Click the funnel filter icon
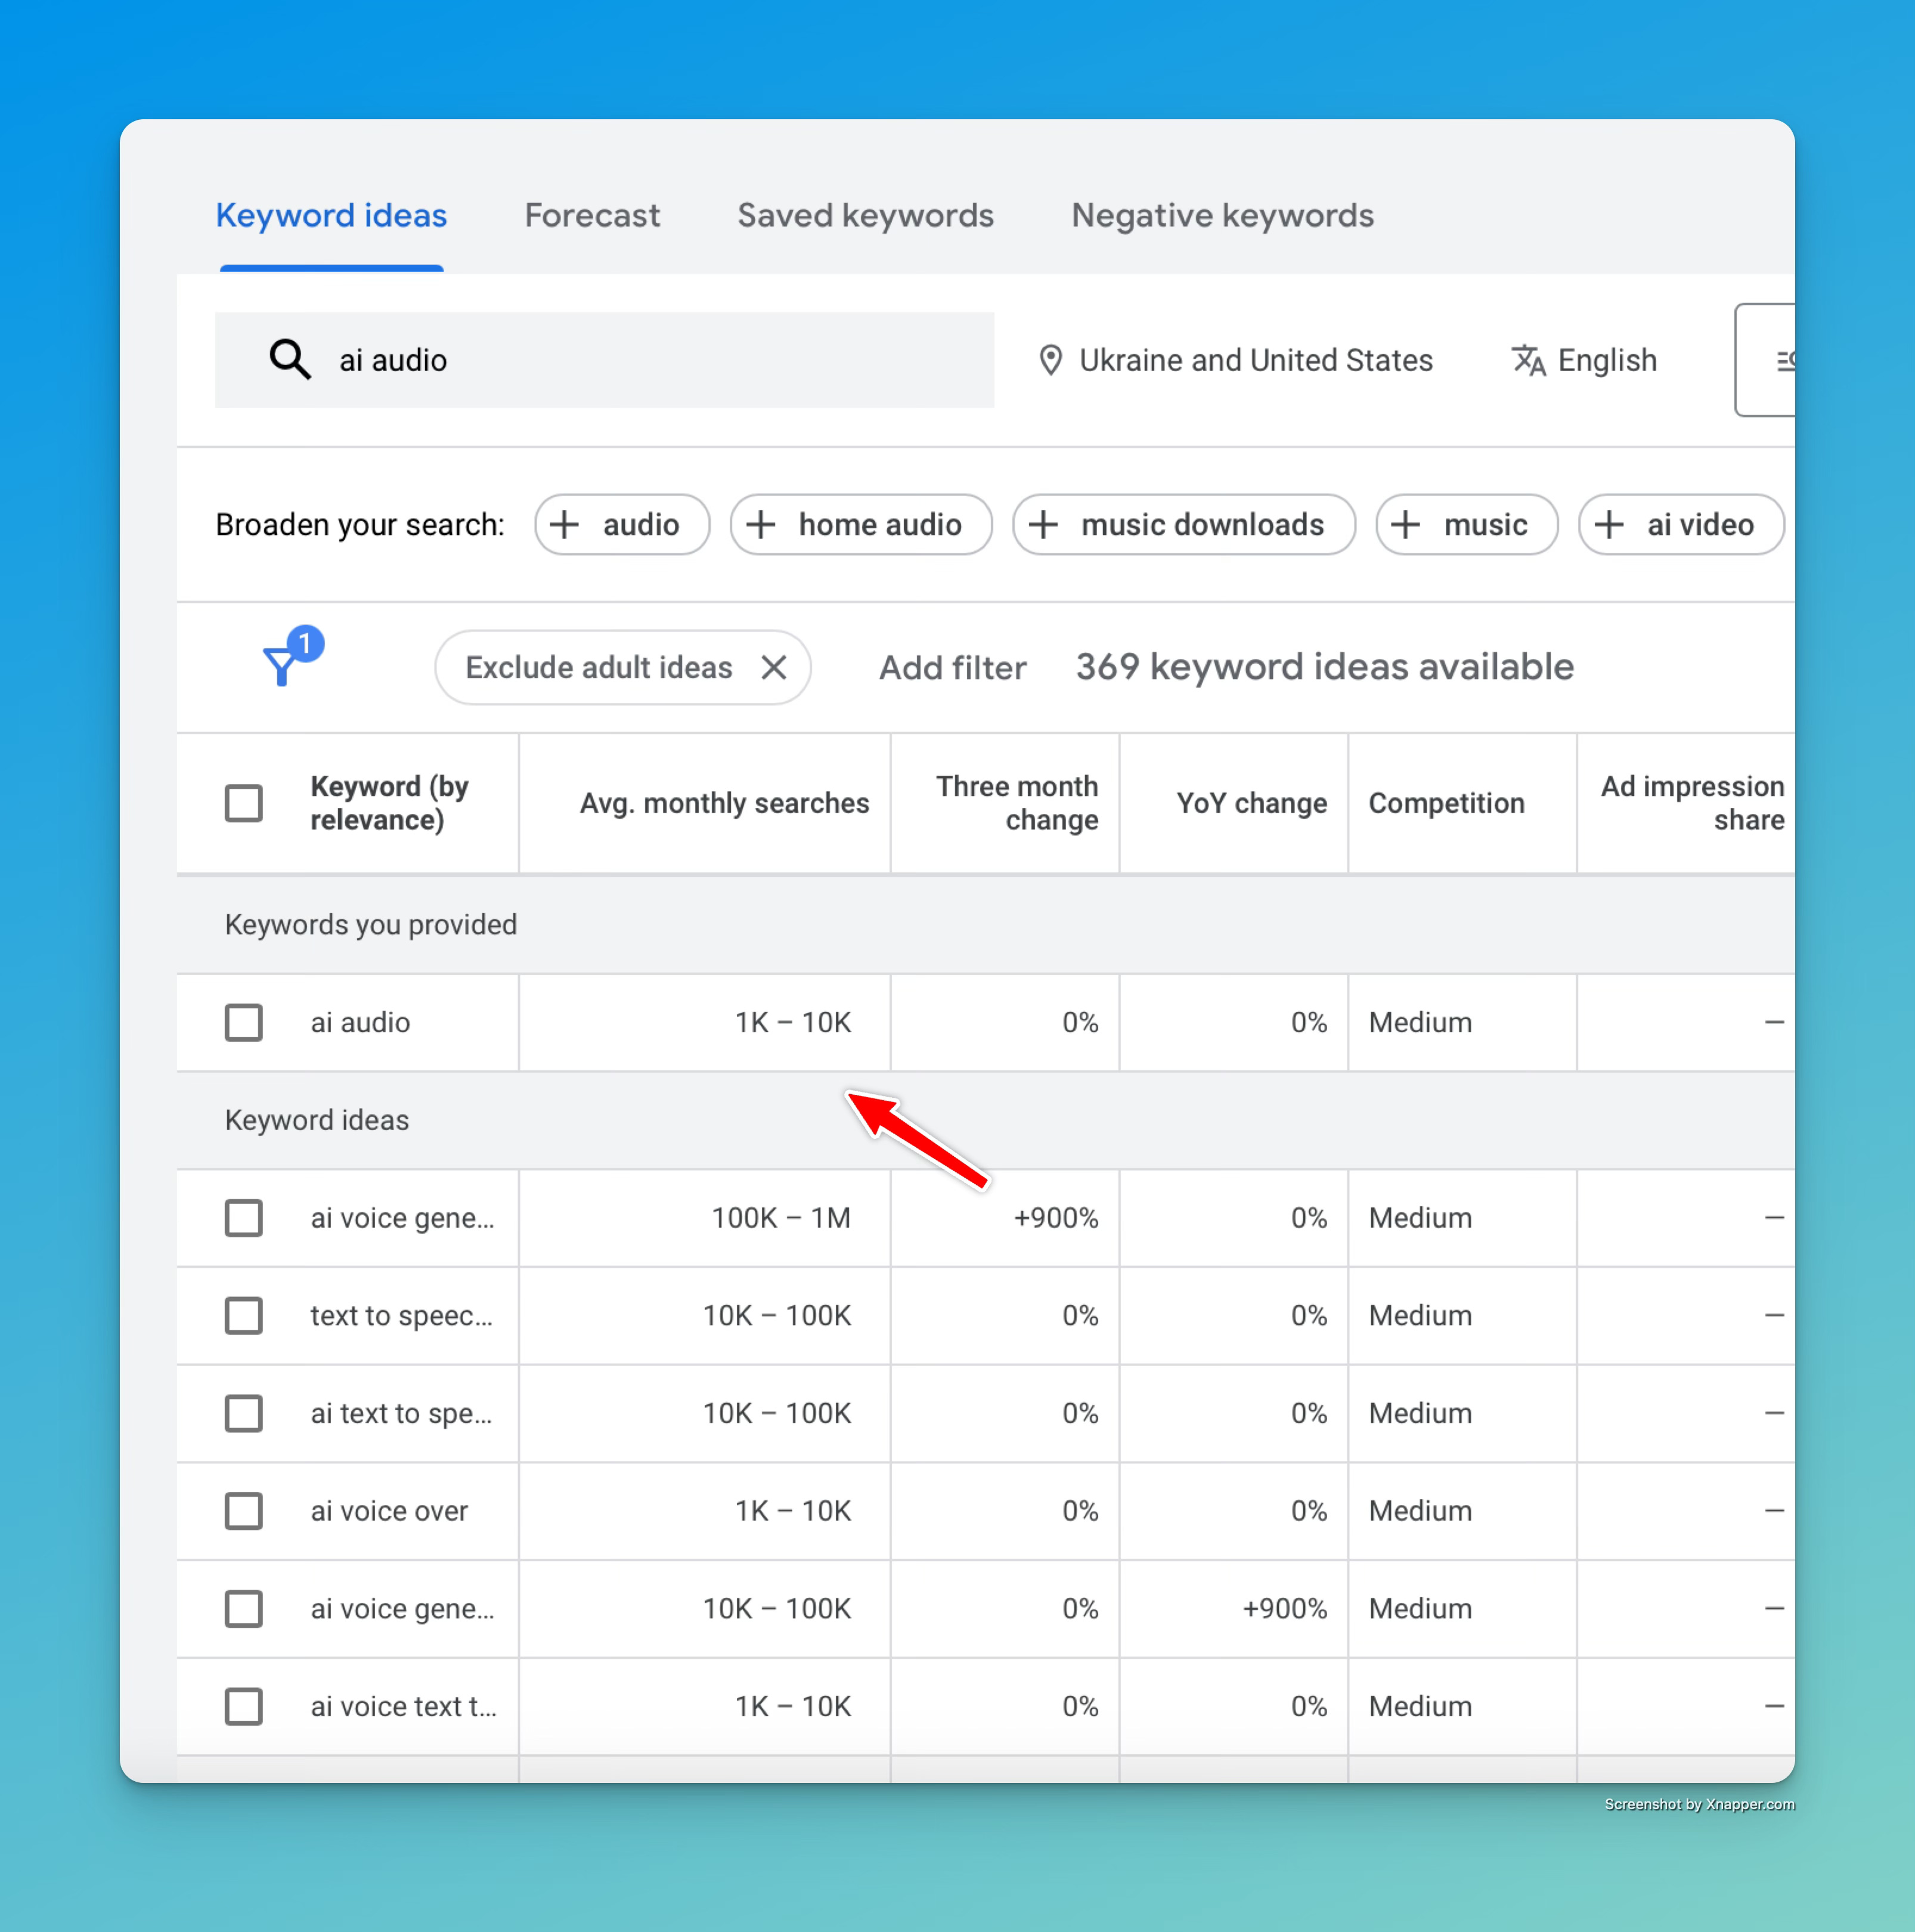This screenshot has height=1932, width=1915. [x=283, y=665]
